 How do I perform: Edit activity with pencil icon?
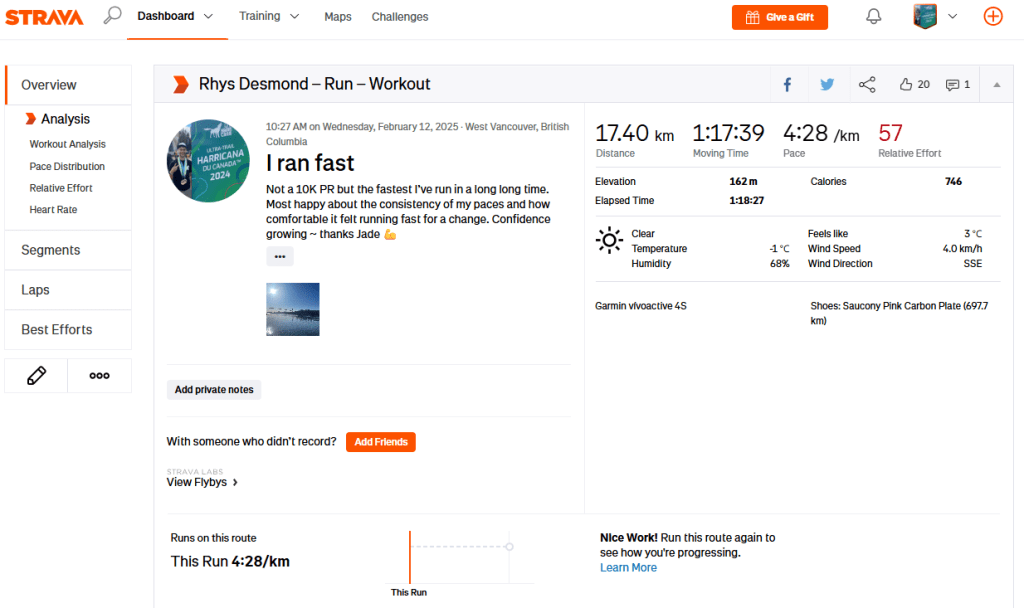tap(36, 376)
